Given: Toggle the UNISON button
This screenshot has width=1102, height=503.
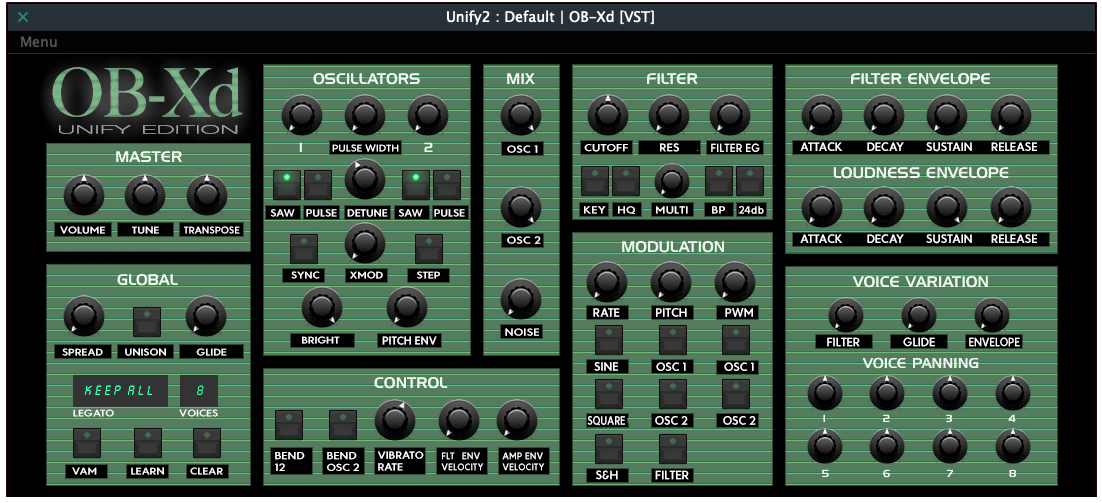Looking at the screenshot, I should coord(147,322).
